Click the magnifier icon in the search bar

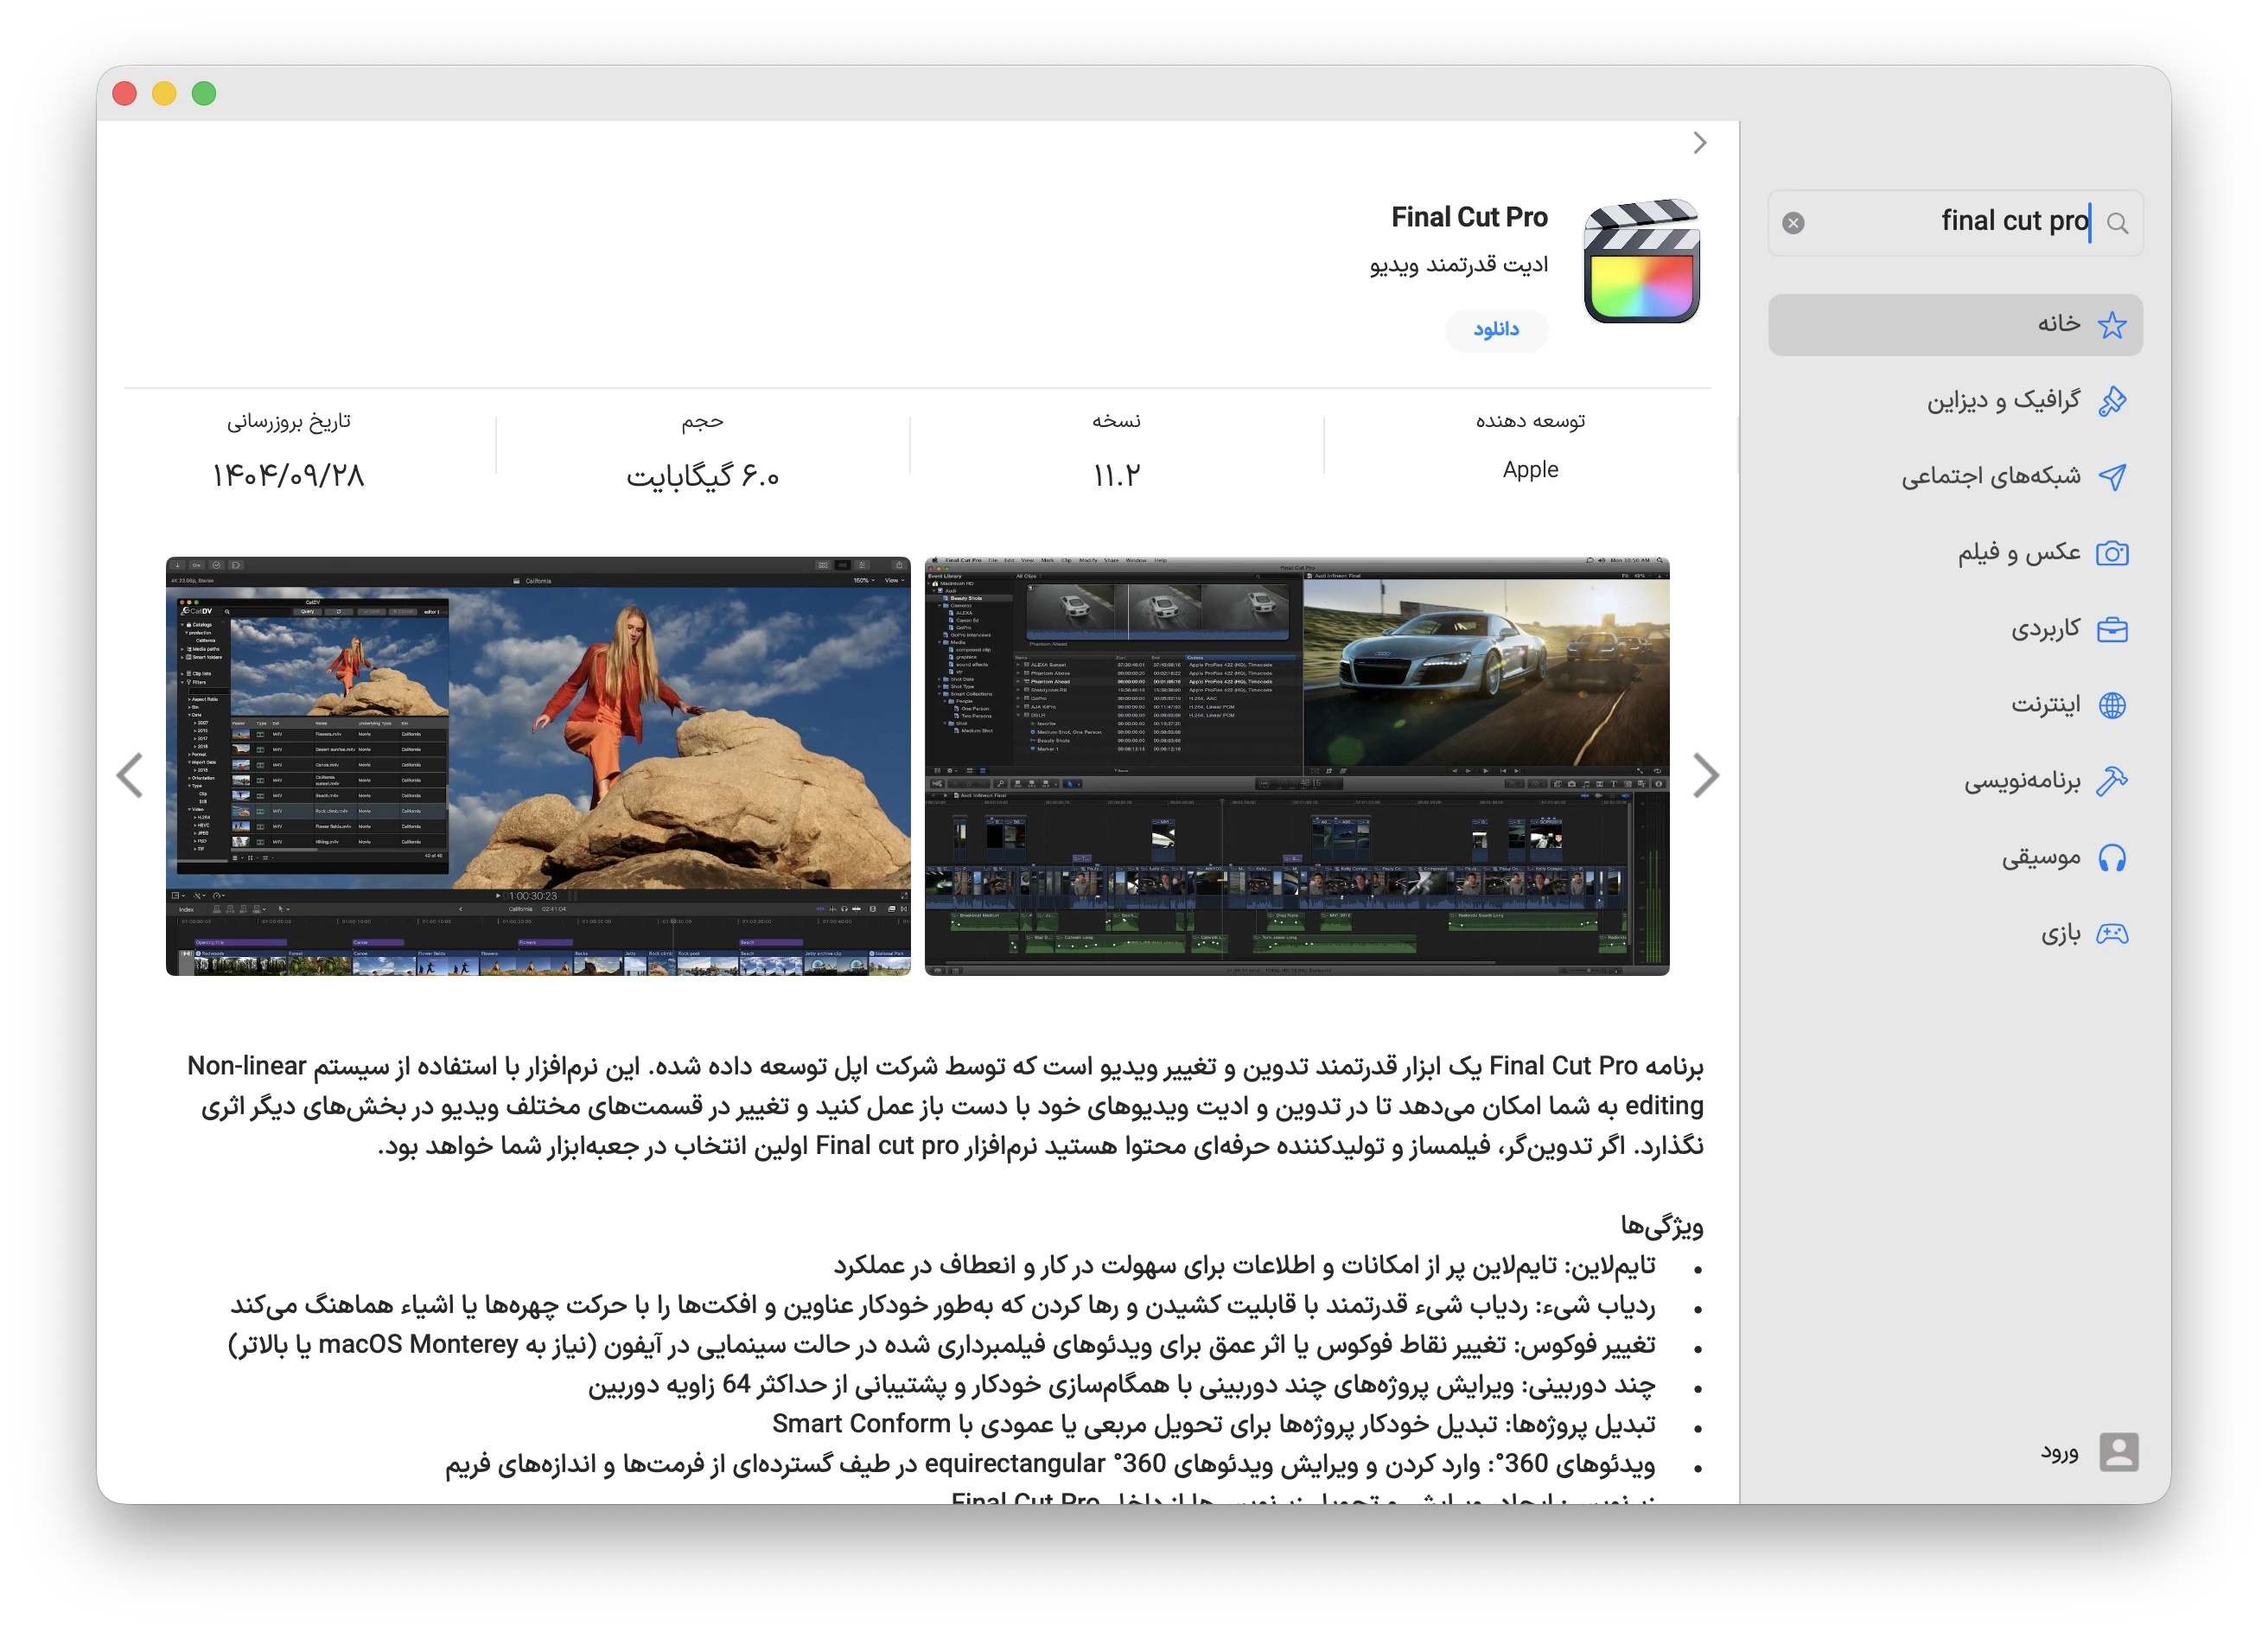[x=2117, y=222]
